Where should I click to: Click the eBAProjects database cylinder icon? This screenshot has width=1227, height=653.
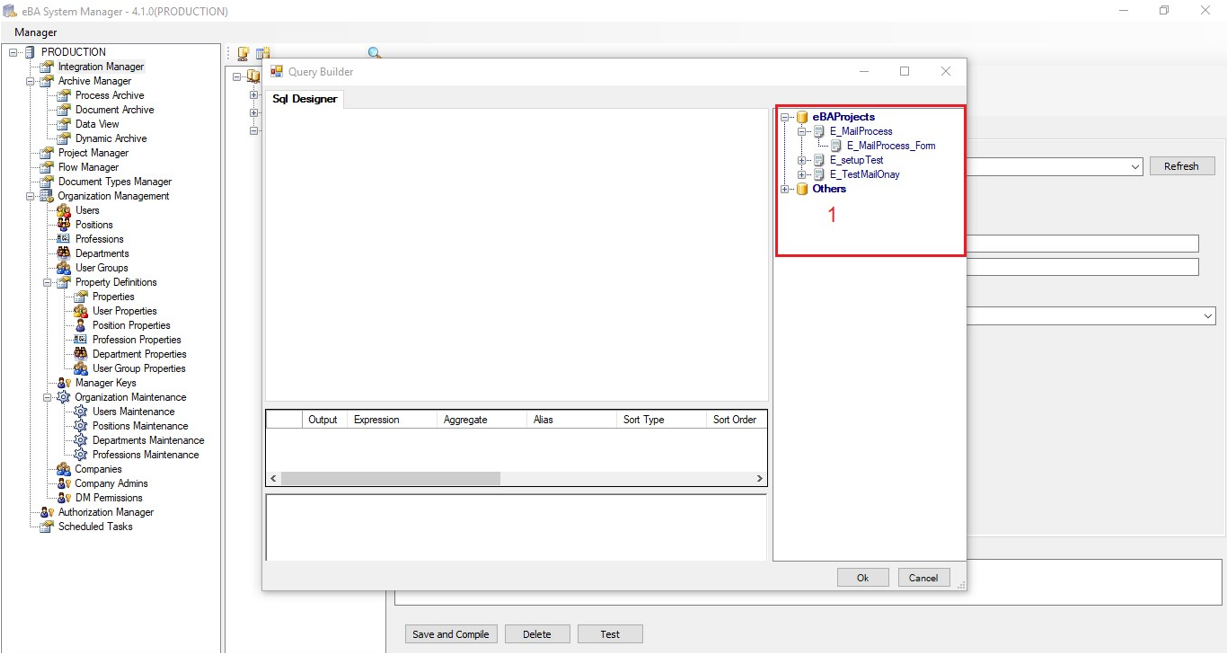tap(802, 117)
